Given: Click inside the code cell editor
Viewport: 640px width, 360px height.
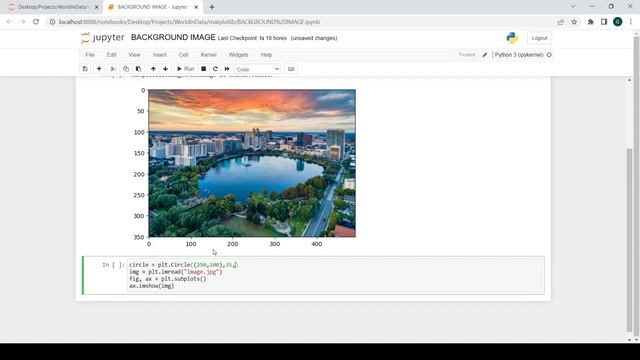Looking at the screenshot, I should click(335, 276).
